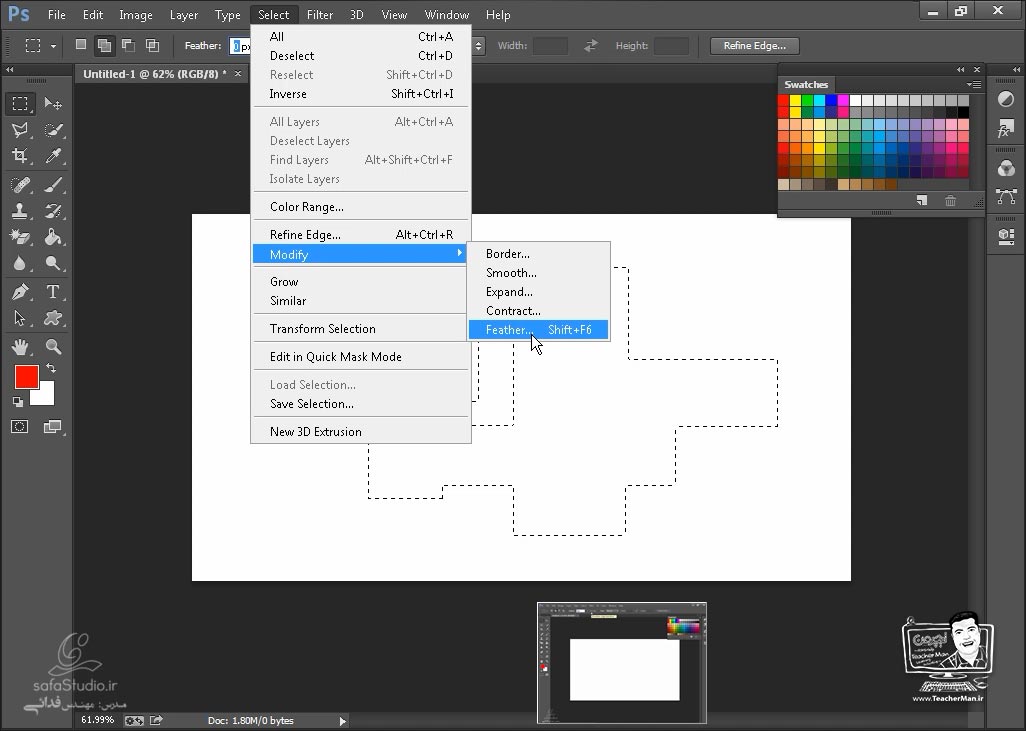This screenshot has height=731, width=1026.
Task: Select Inverse in the Select menu
Action: [361, 94]
